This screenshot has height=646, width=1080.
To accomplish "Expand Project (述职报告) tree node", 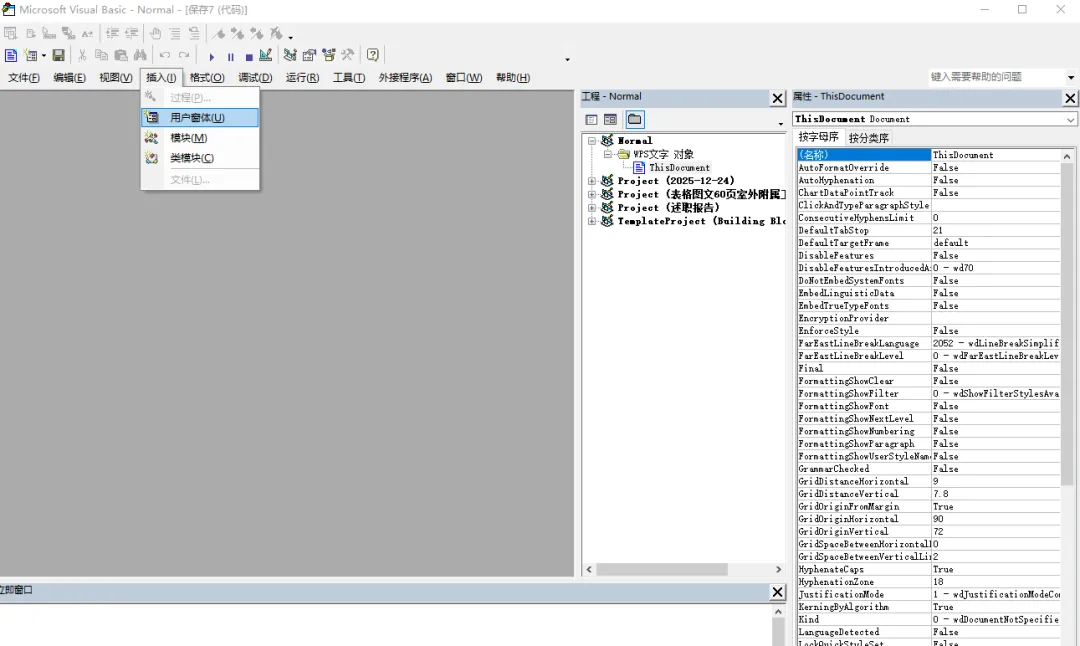I will click(x=592, y=208).
